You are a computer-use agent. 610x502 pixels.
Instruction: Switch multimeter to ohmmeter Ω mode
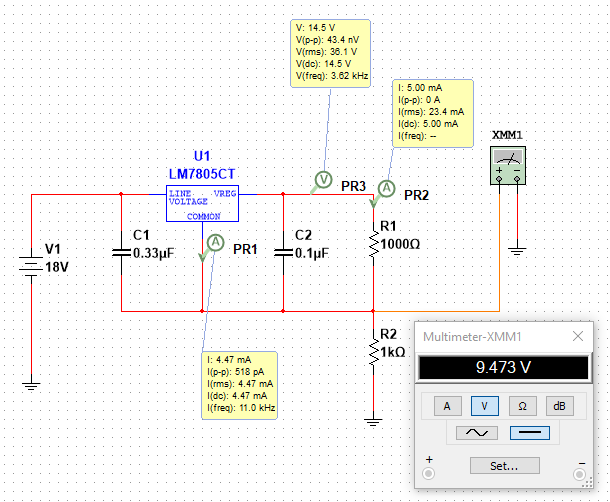pyautogui.click(x=523, y=405)
